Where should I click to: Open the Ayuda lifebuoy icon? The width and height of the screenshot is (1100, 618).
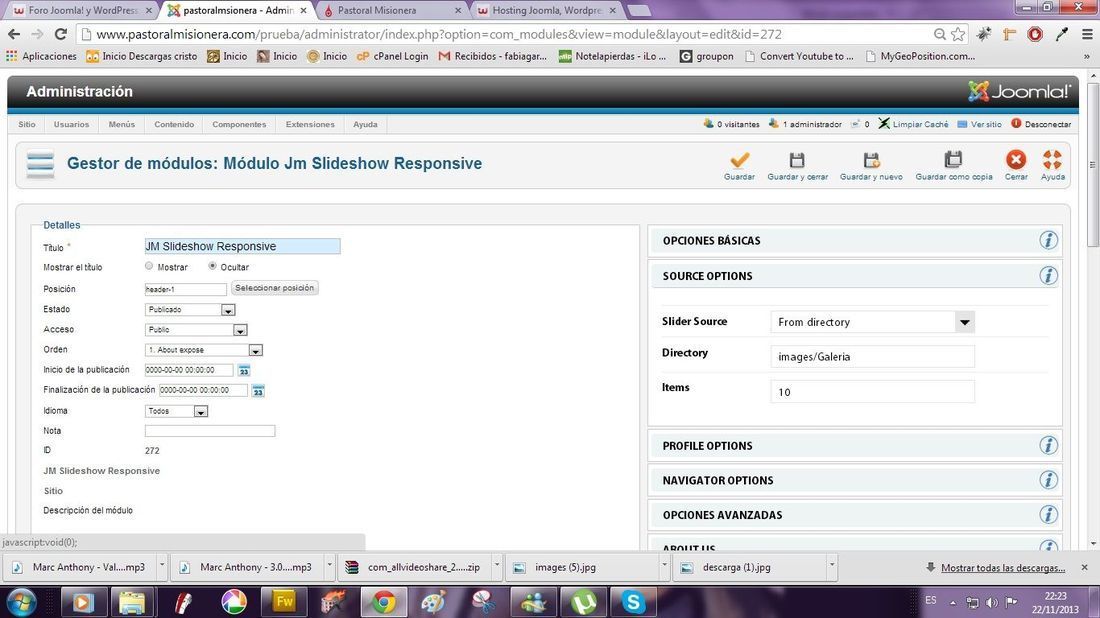click(1052, 159)
